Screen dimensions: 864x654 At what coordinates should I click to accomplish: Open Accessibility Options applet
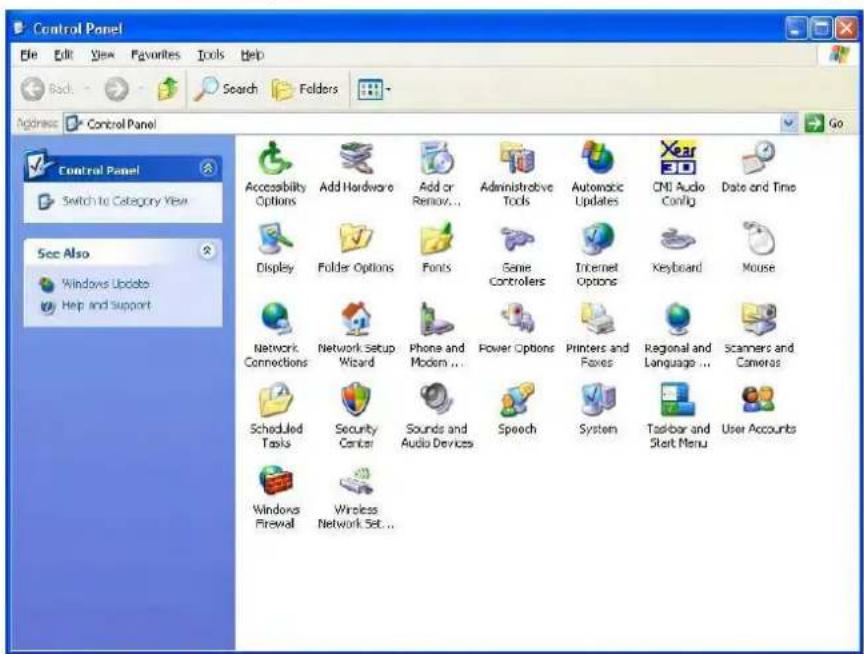[x=275, y=173]
